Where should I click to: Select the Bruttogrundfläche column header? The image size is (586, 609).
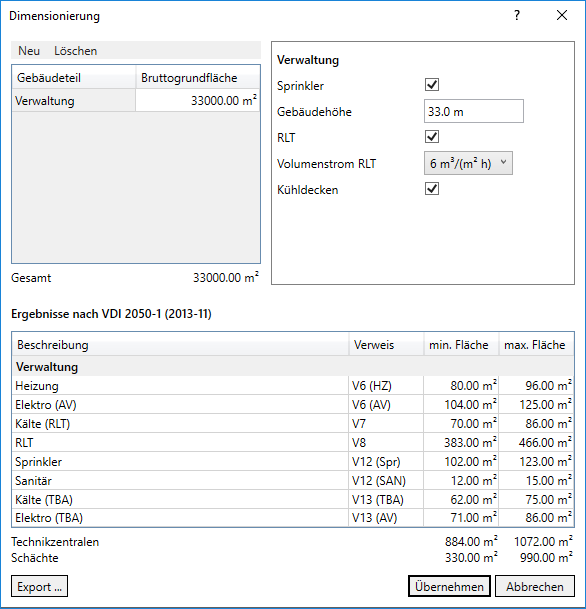(x=198, y=78)
